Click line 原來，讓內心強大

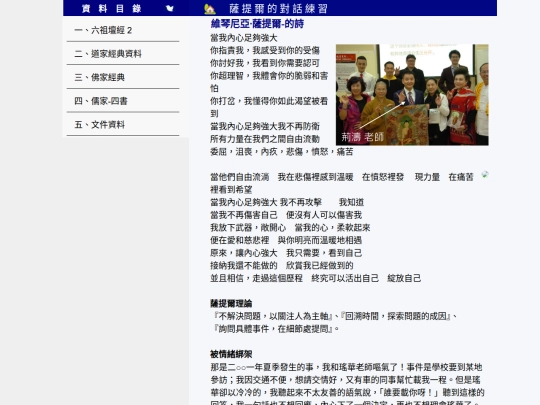click(x=244, y=253)
